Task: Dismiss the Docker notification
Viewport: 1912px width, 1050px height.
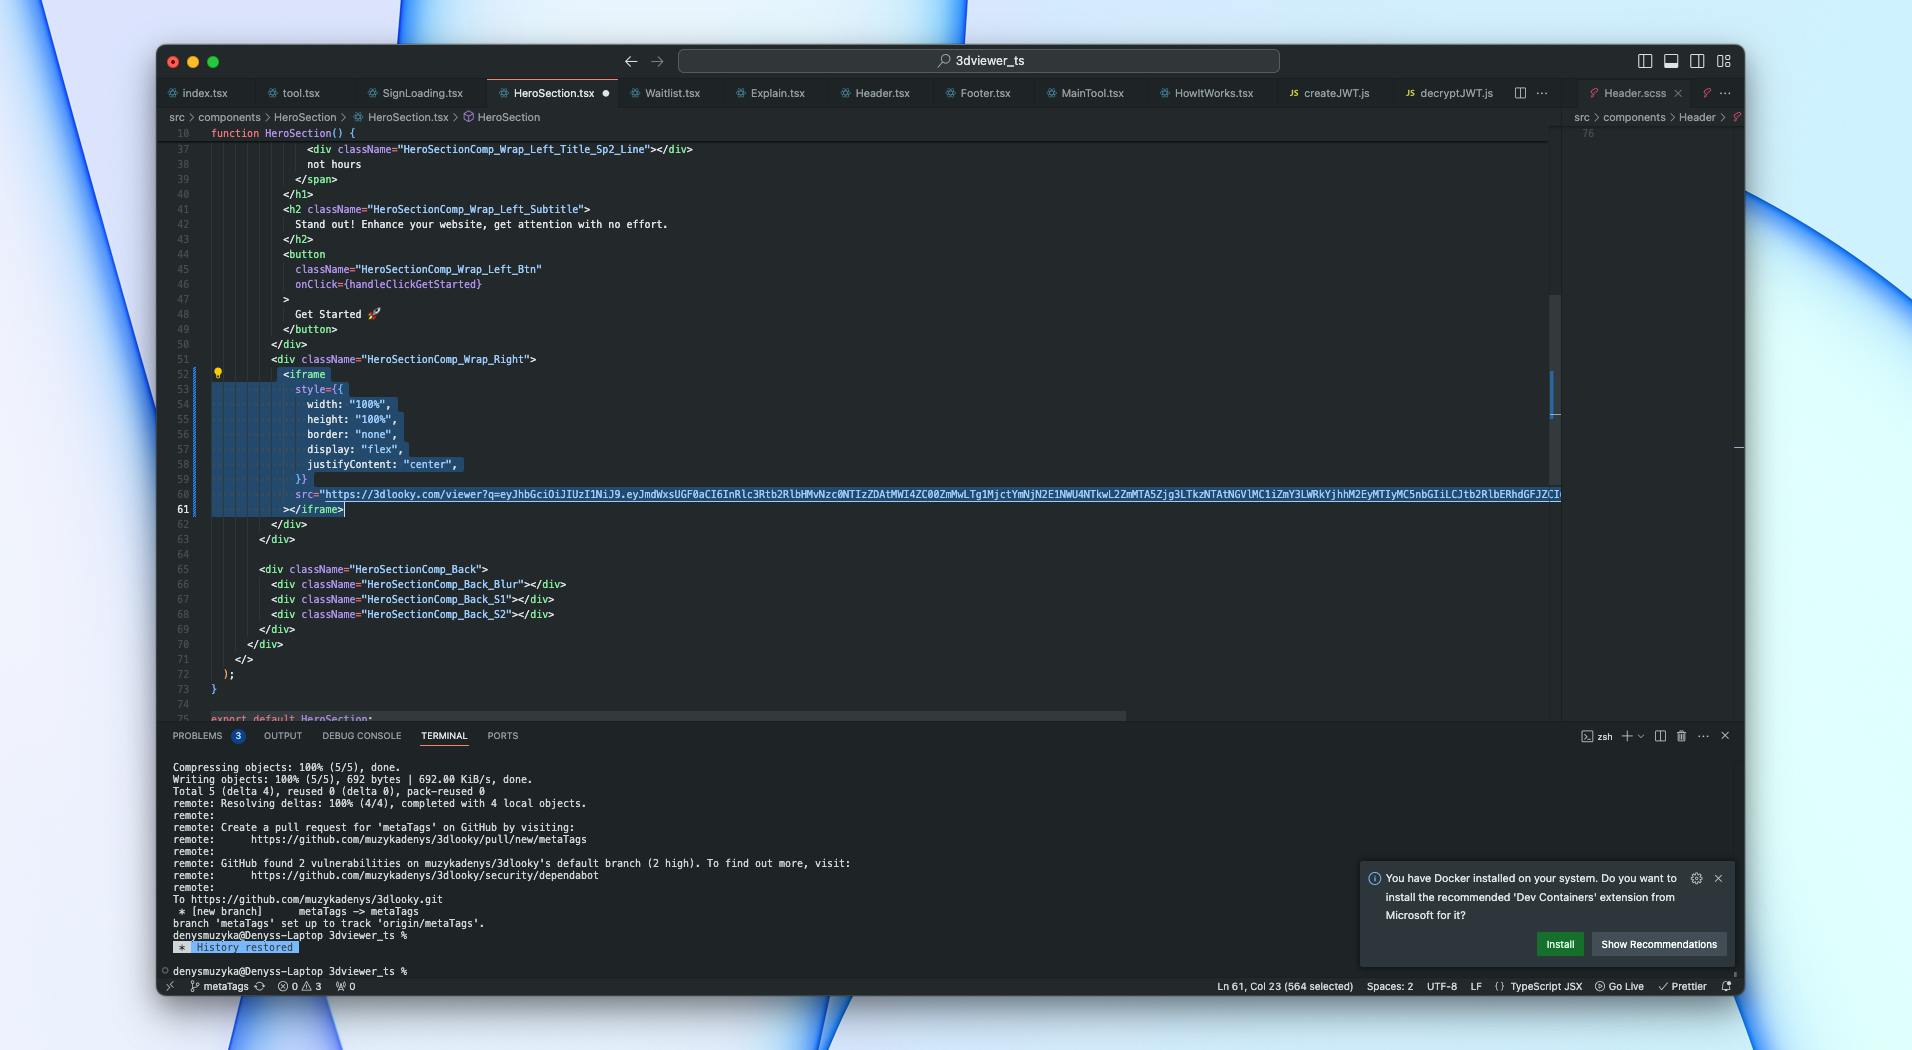Action: (1718, 878)
